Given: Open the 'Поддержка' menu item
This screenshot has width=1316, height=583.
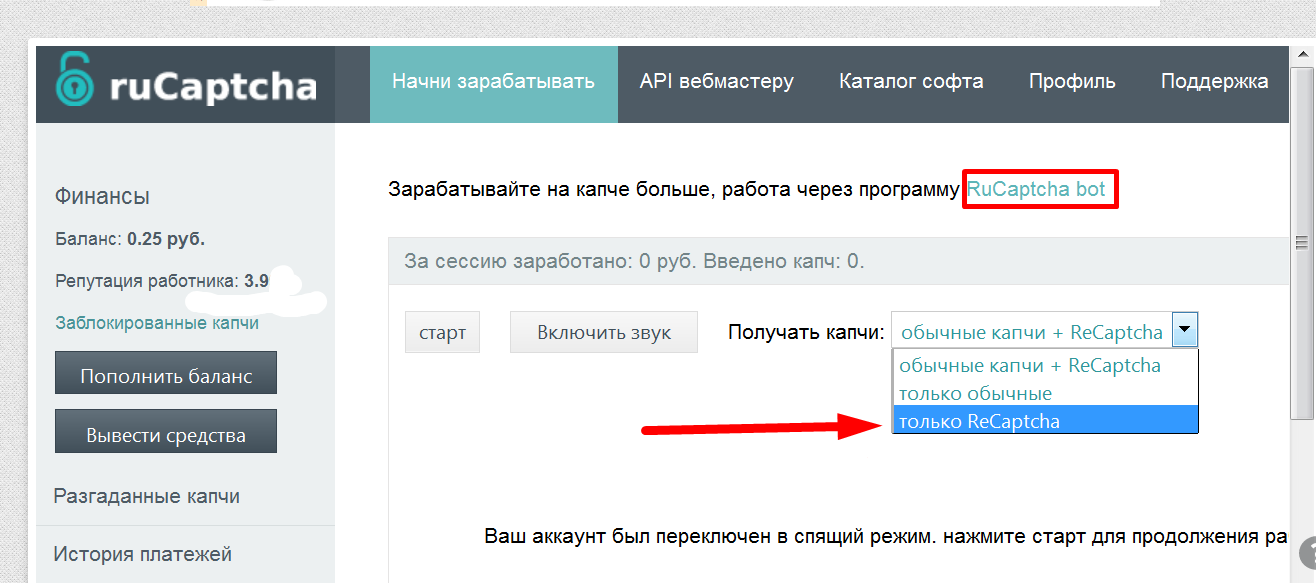Looking at the screenshot, I should 1214,82.
